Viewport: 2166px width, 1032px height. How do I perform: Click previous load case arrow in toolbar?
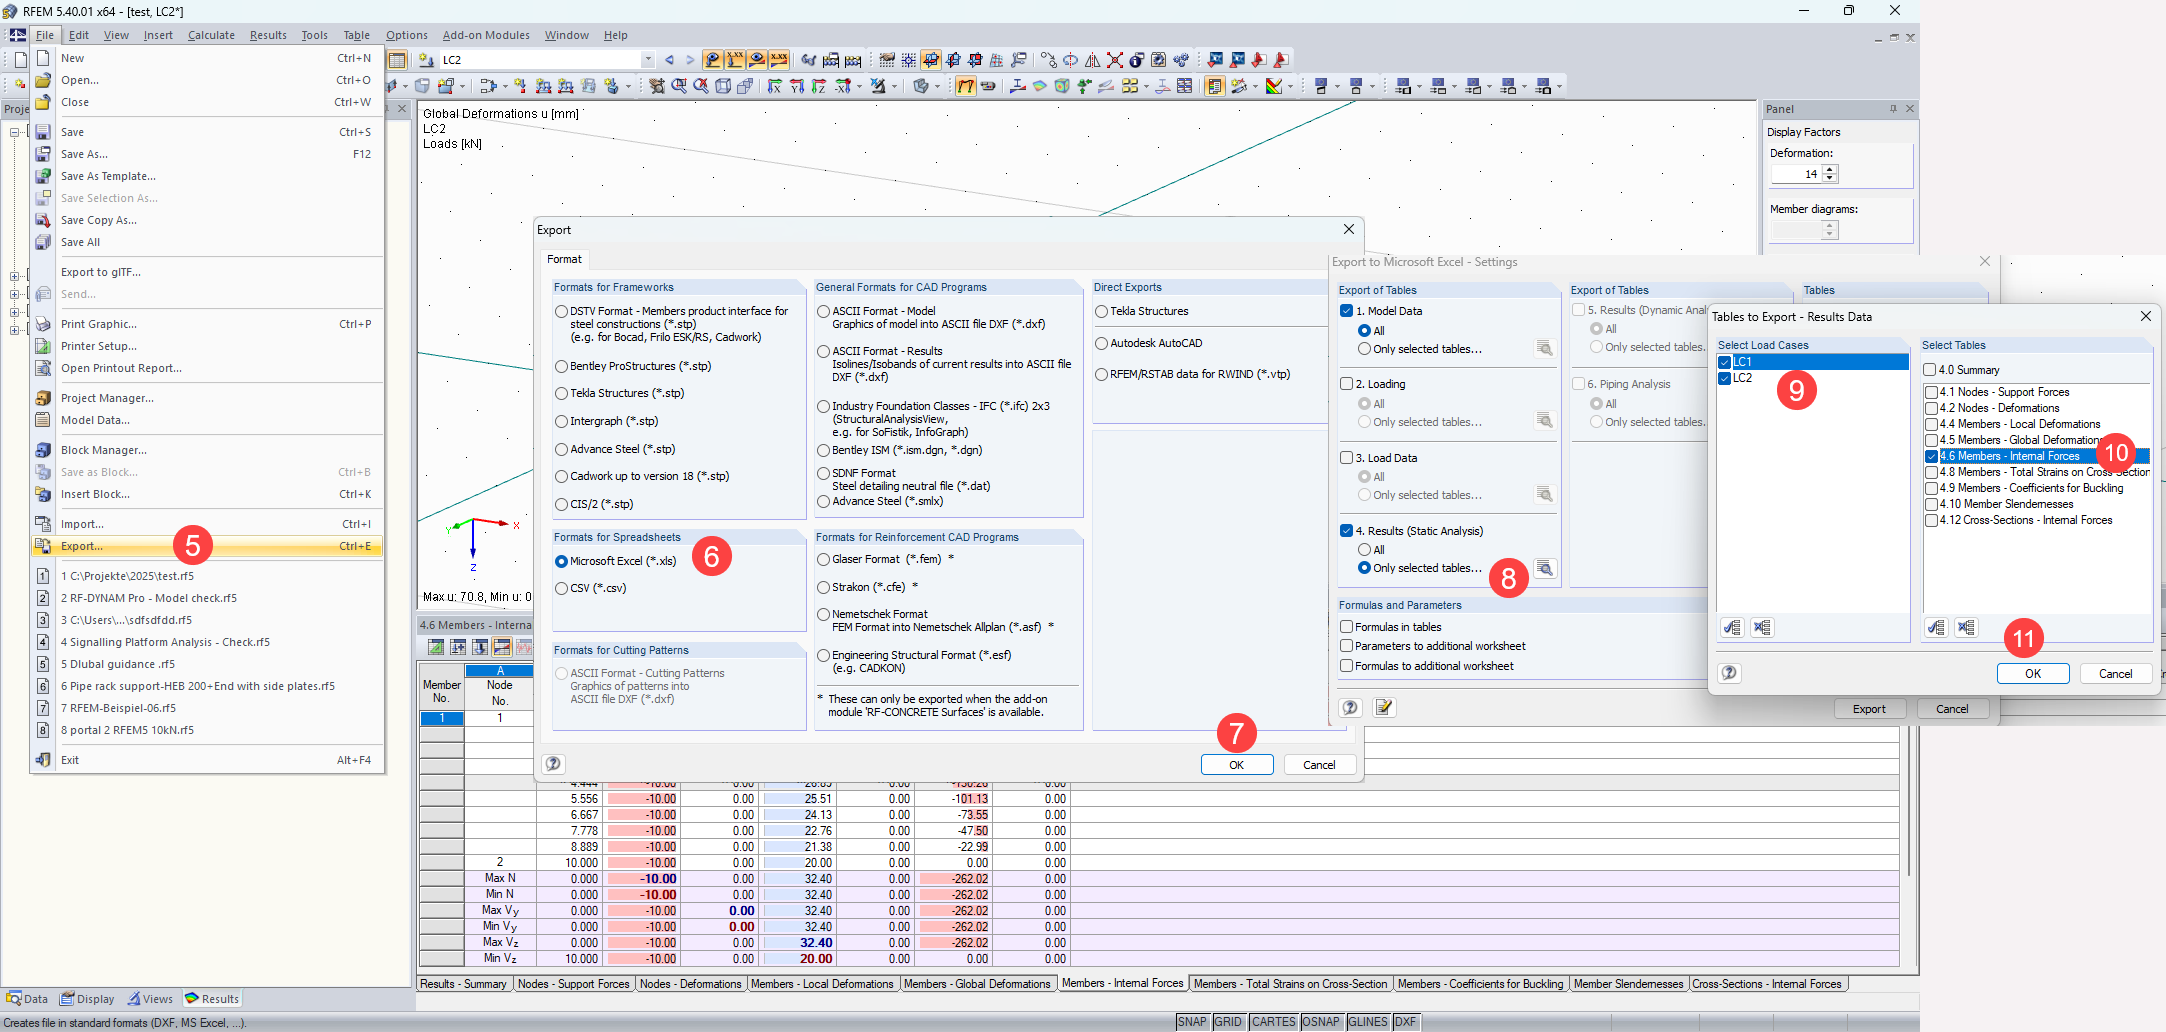coord(669,60)
